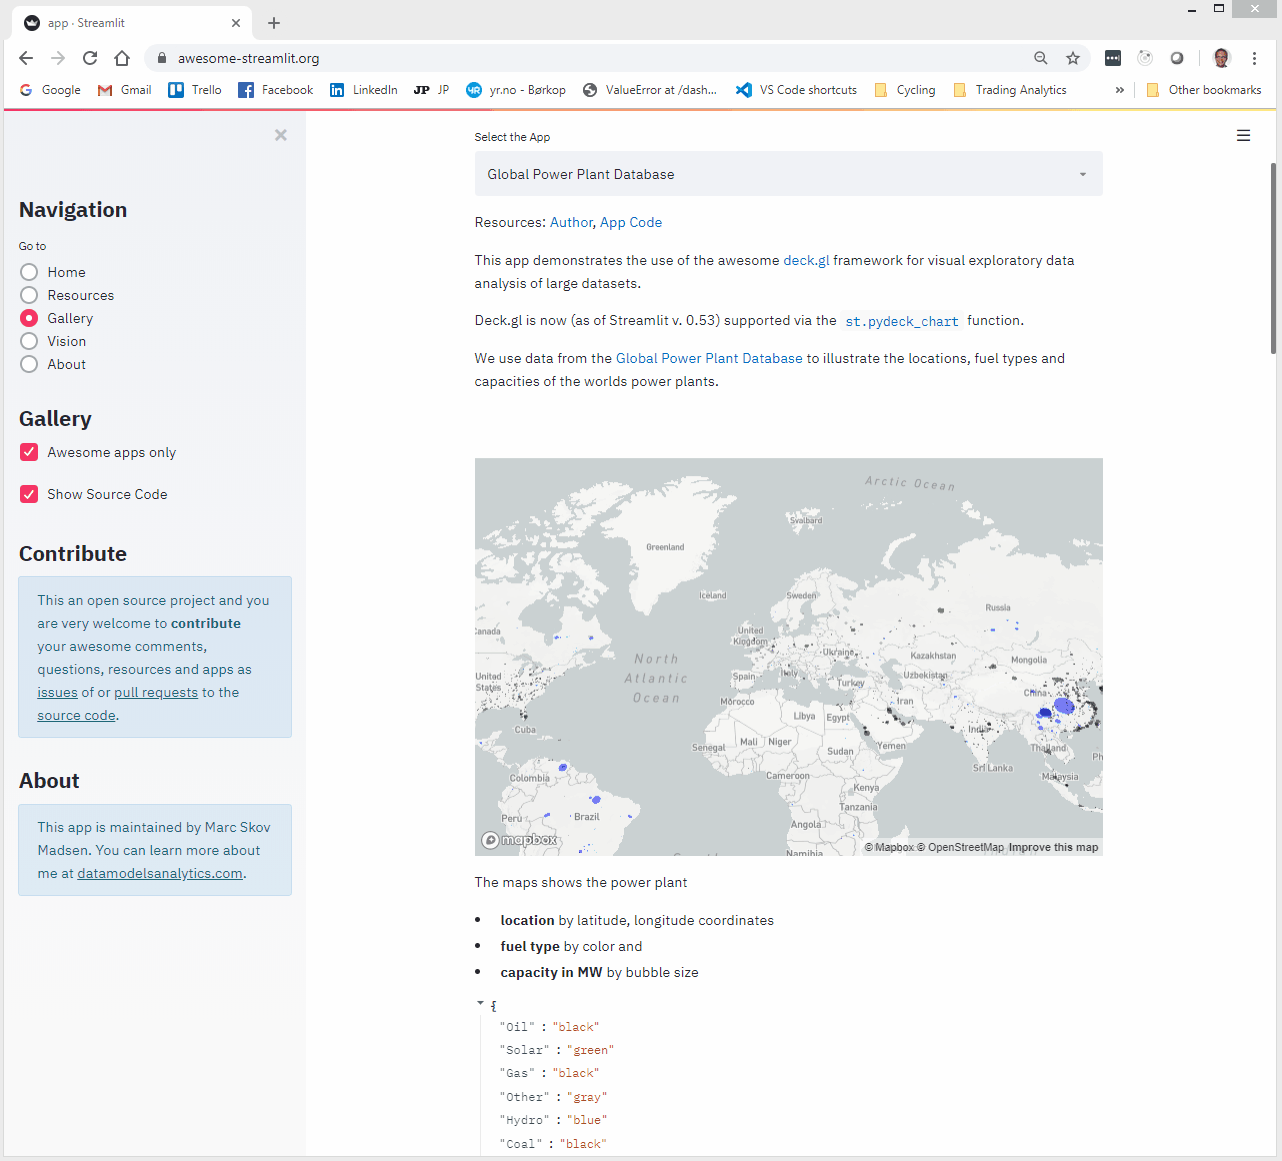Go back with browser back arrow

pos(26,58)
